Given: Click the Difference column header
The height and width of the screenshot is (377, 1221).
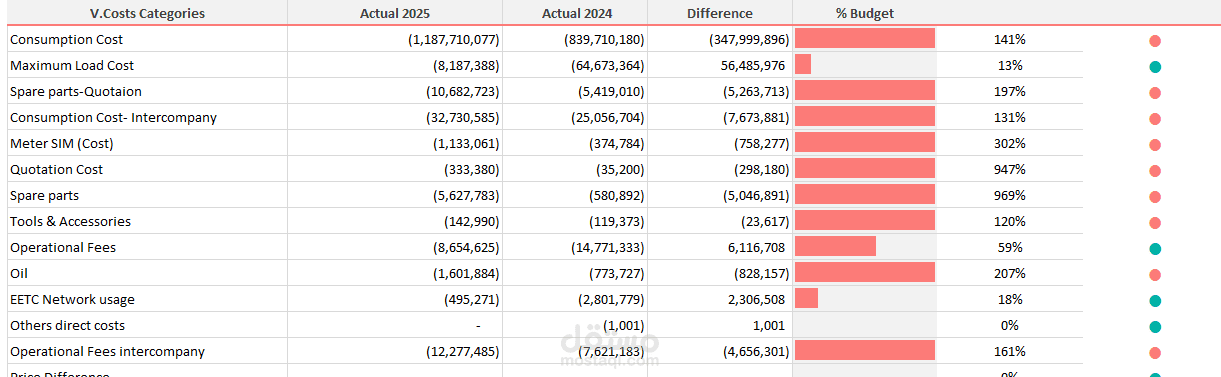Looking at the screenshot, I should [720, 13].
